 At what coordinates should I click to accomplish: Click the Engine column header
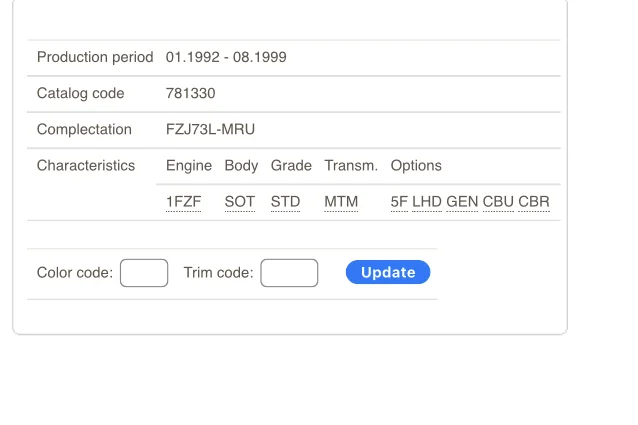point(189,166)
